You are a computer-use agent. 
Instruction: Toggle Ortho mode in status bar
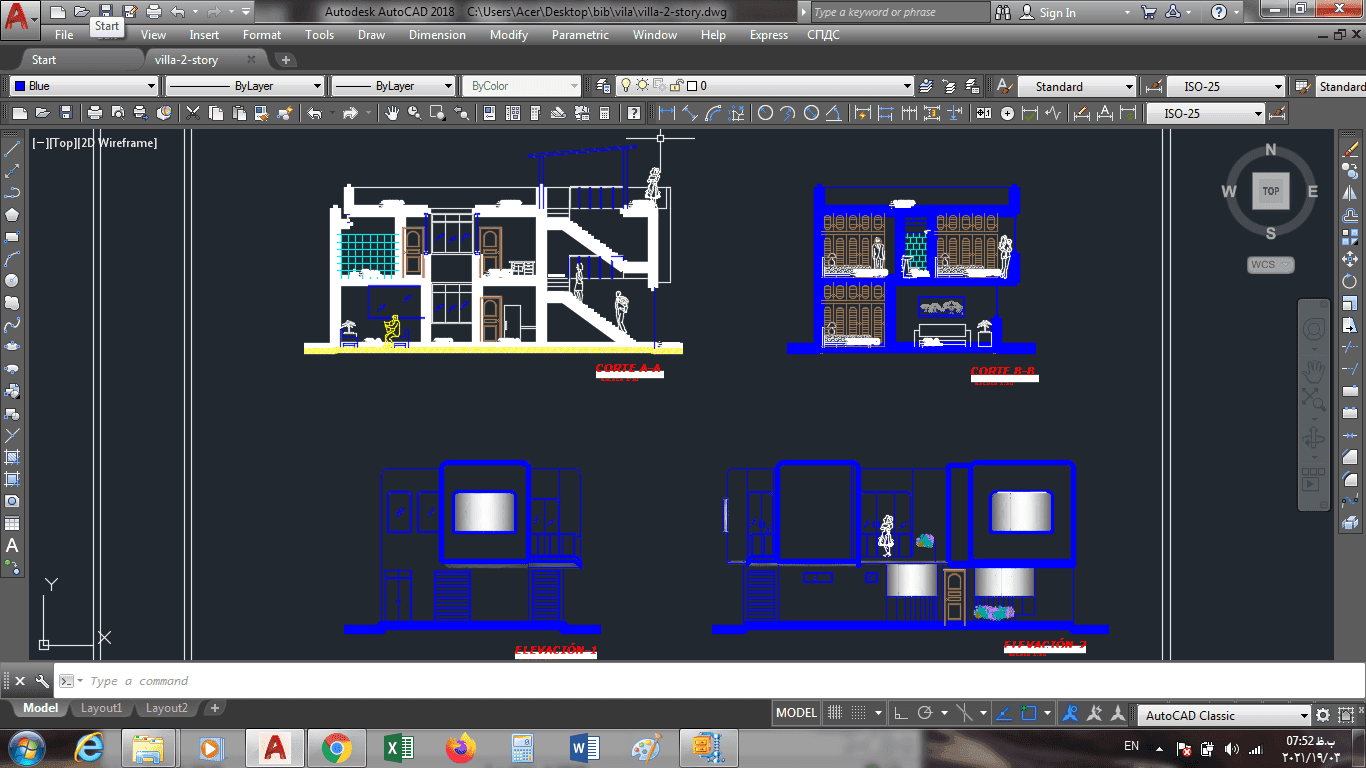[x=900, y=713]
